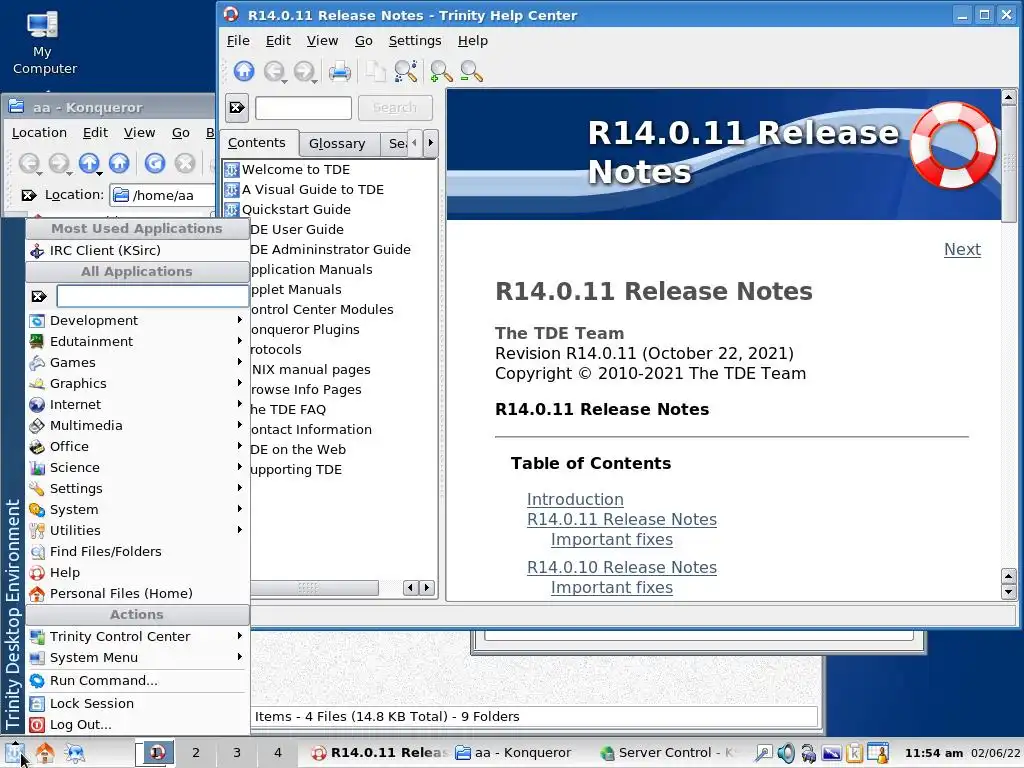1024x768 pixels.
Task: Open Important fixes under R14.0.11
Action: pyautogui.click(x=612, y=540)
